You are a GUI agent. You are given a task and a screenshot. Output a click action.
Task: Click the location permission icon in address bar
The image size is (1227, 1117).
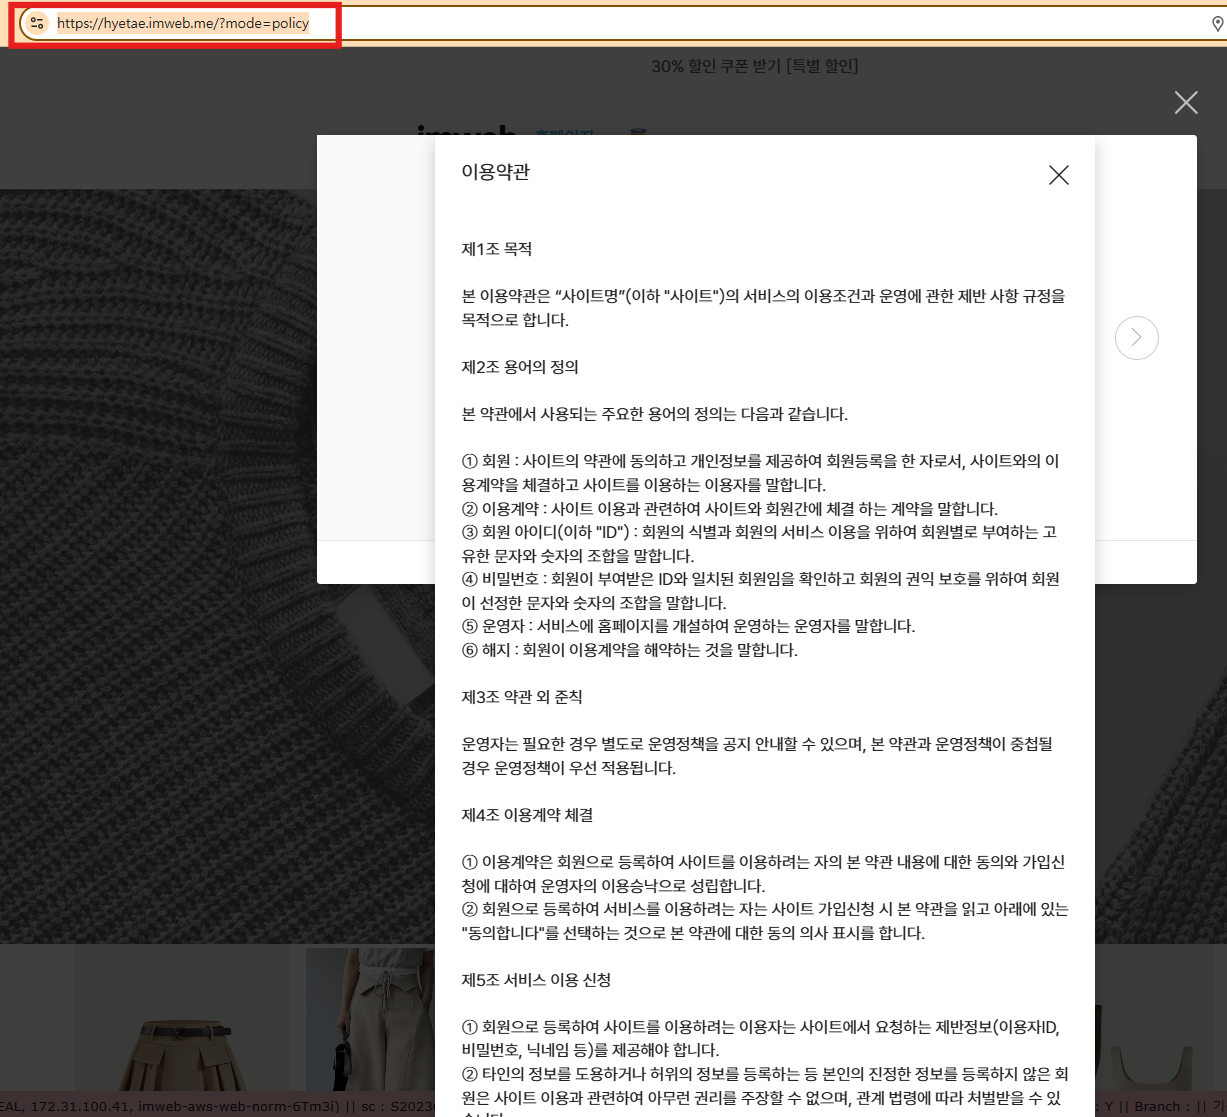point(1217,24)
